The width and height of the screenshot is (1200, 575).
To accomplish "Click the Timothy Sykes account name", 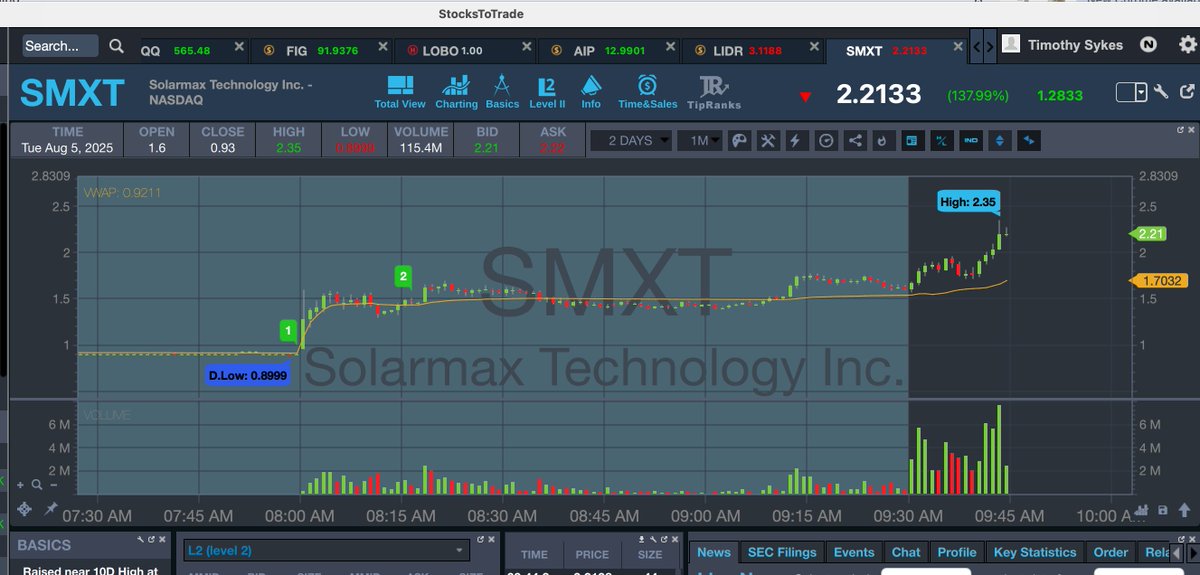I will coord(1076,45).
